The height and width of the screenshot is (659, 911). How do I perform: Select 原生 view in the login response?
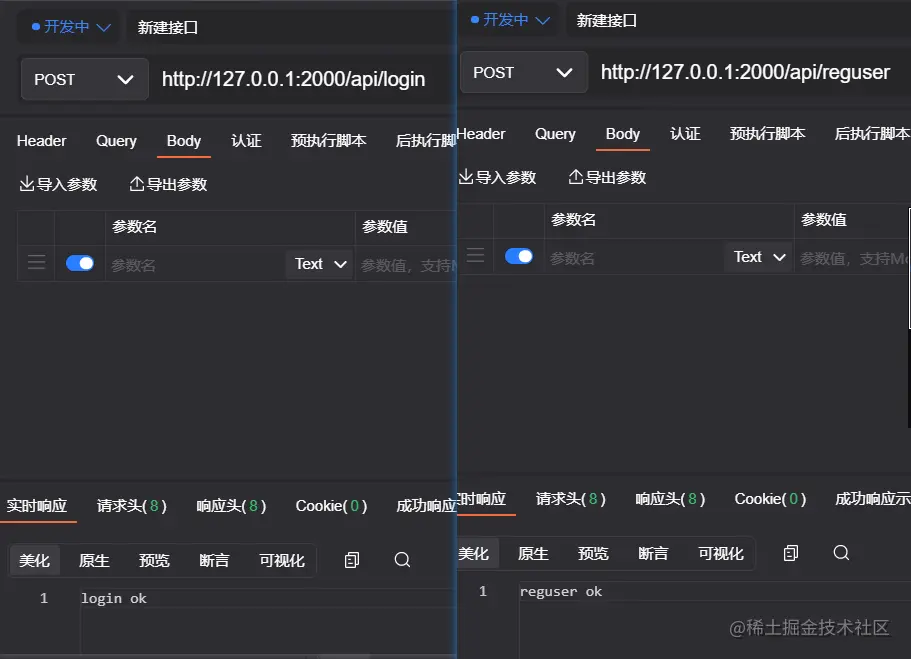pos(94,560)
